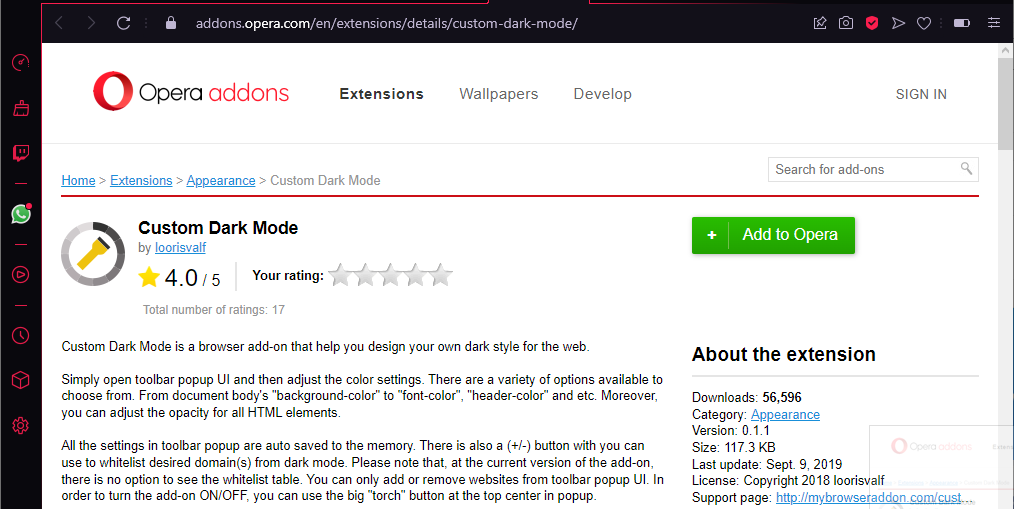Open Twitch panel in sidebar
This screenshot has height=509, width=1014.
[21, 153]
